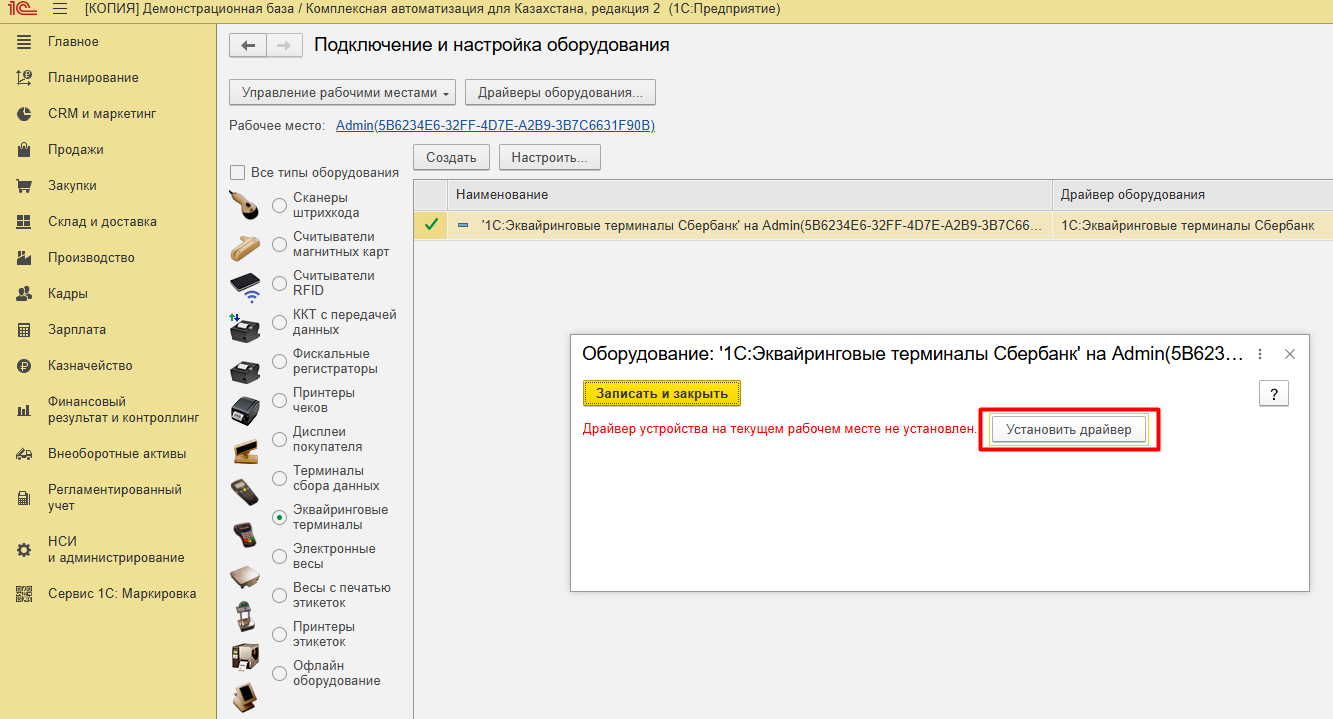The height and width of the screenshot is (719, 1333).
Task: Open the dialog's three-dot options menu
Action: [1260, 354]
